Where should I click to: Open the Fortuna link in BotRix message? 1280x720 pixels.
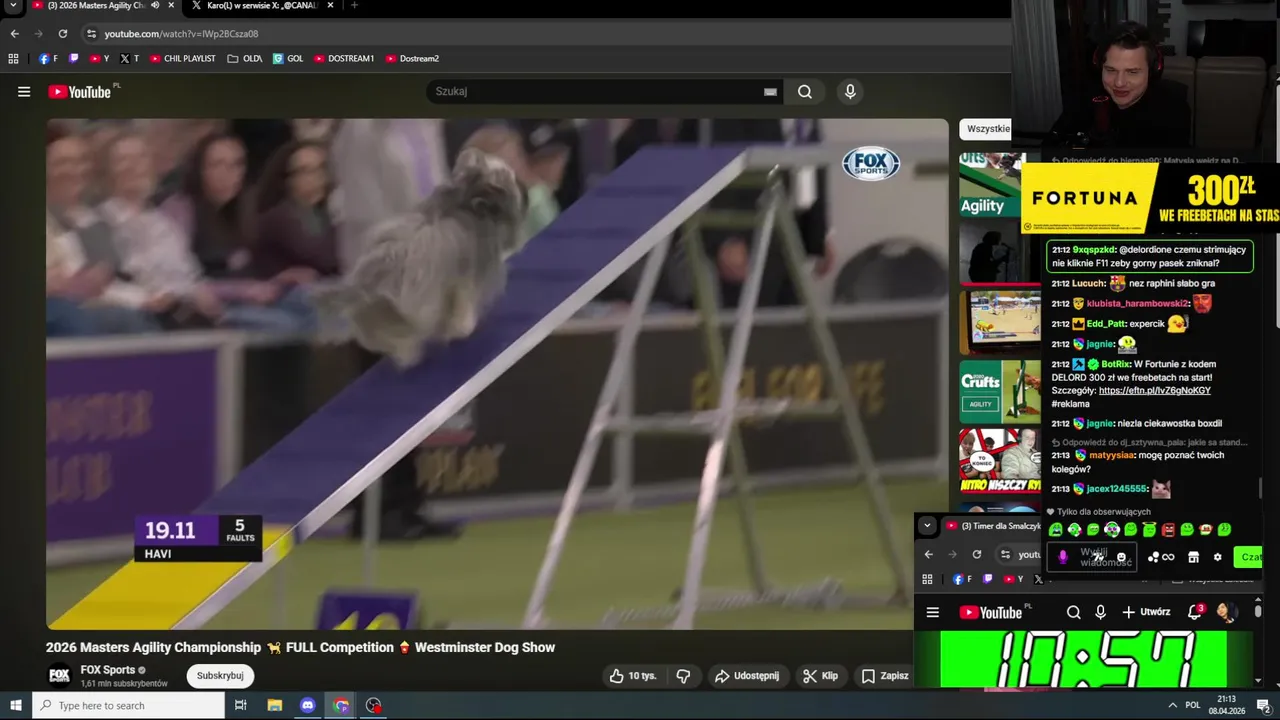1154,391
